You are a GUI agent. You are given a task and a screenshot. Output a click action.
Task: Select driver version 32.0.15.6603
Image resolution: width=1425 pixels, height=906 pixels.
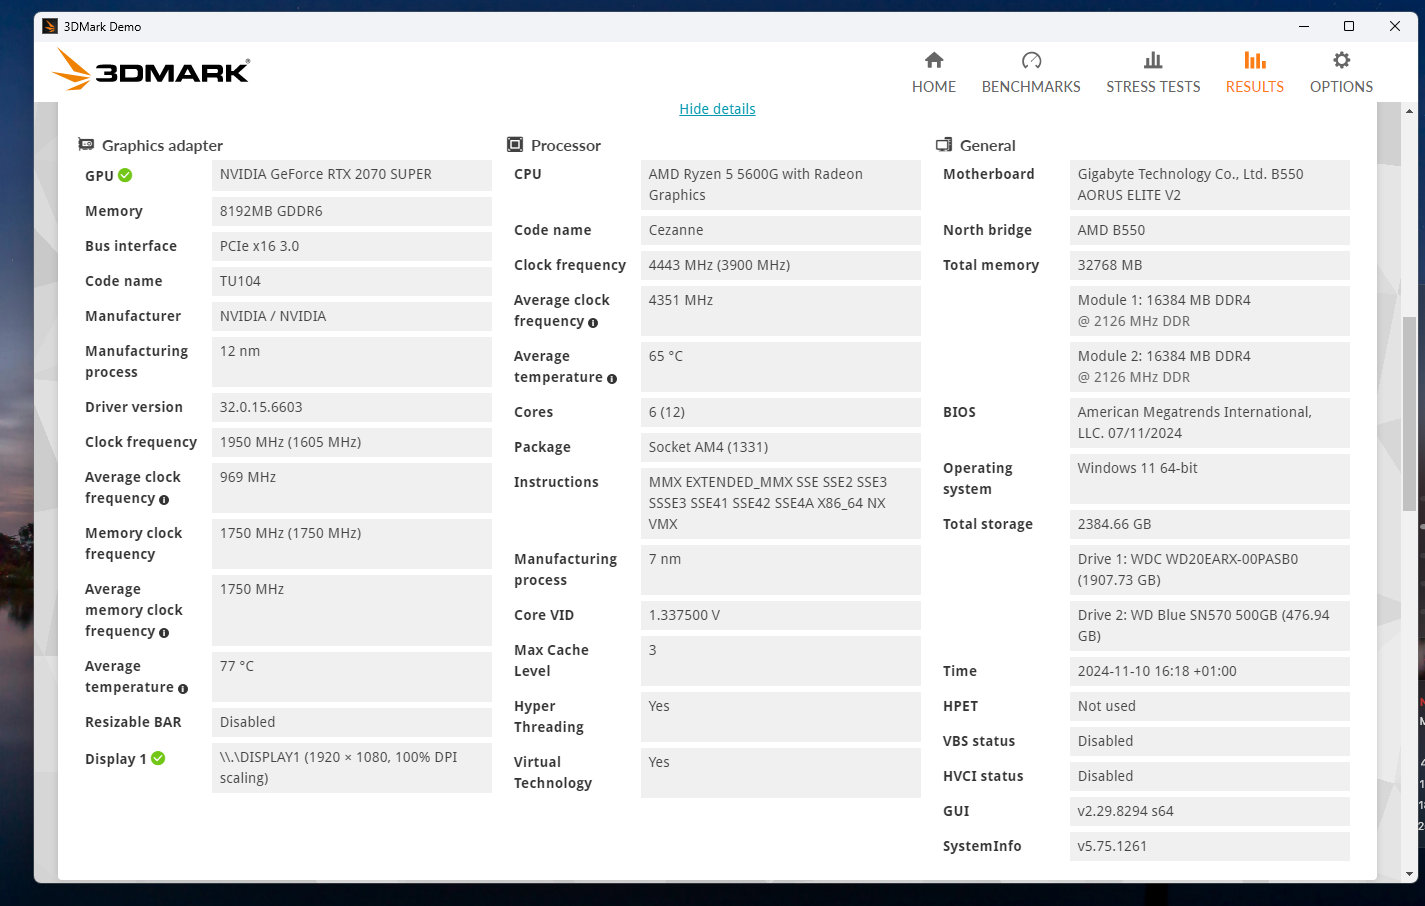(352, 407)
